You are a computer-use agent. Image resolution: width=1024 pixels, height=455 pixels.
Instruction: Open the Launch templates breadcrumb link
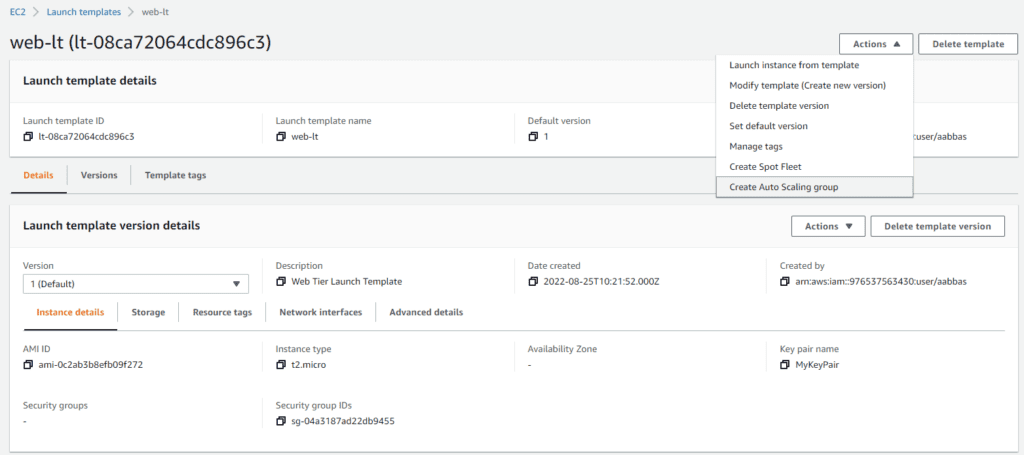(84, 12)
